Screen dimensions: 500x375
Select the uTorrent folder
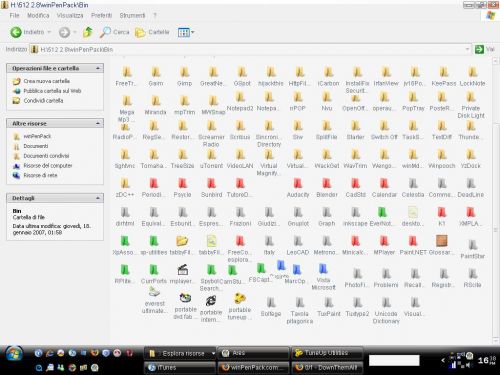(211, 159)
